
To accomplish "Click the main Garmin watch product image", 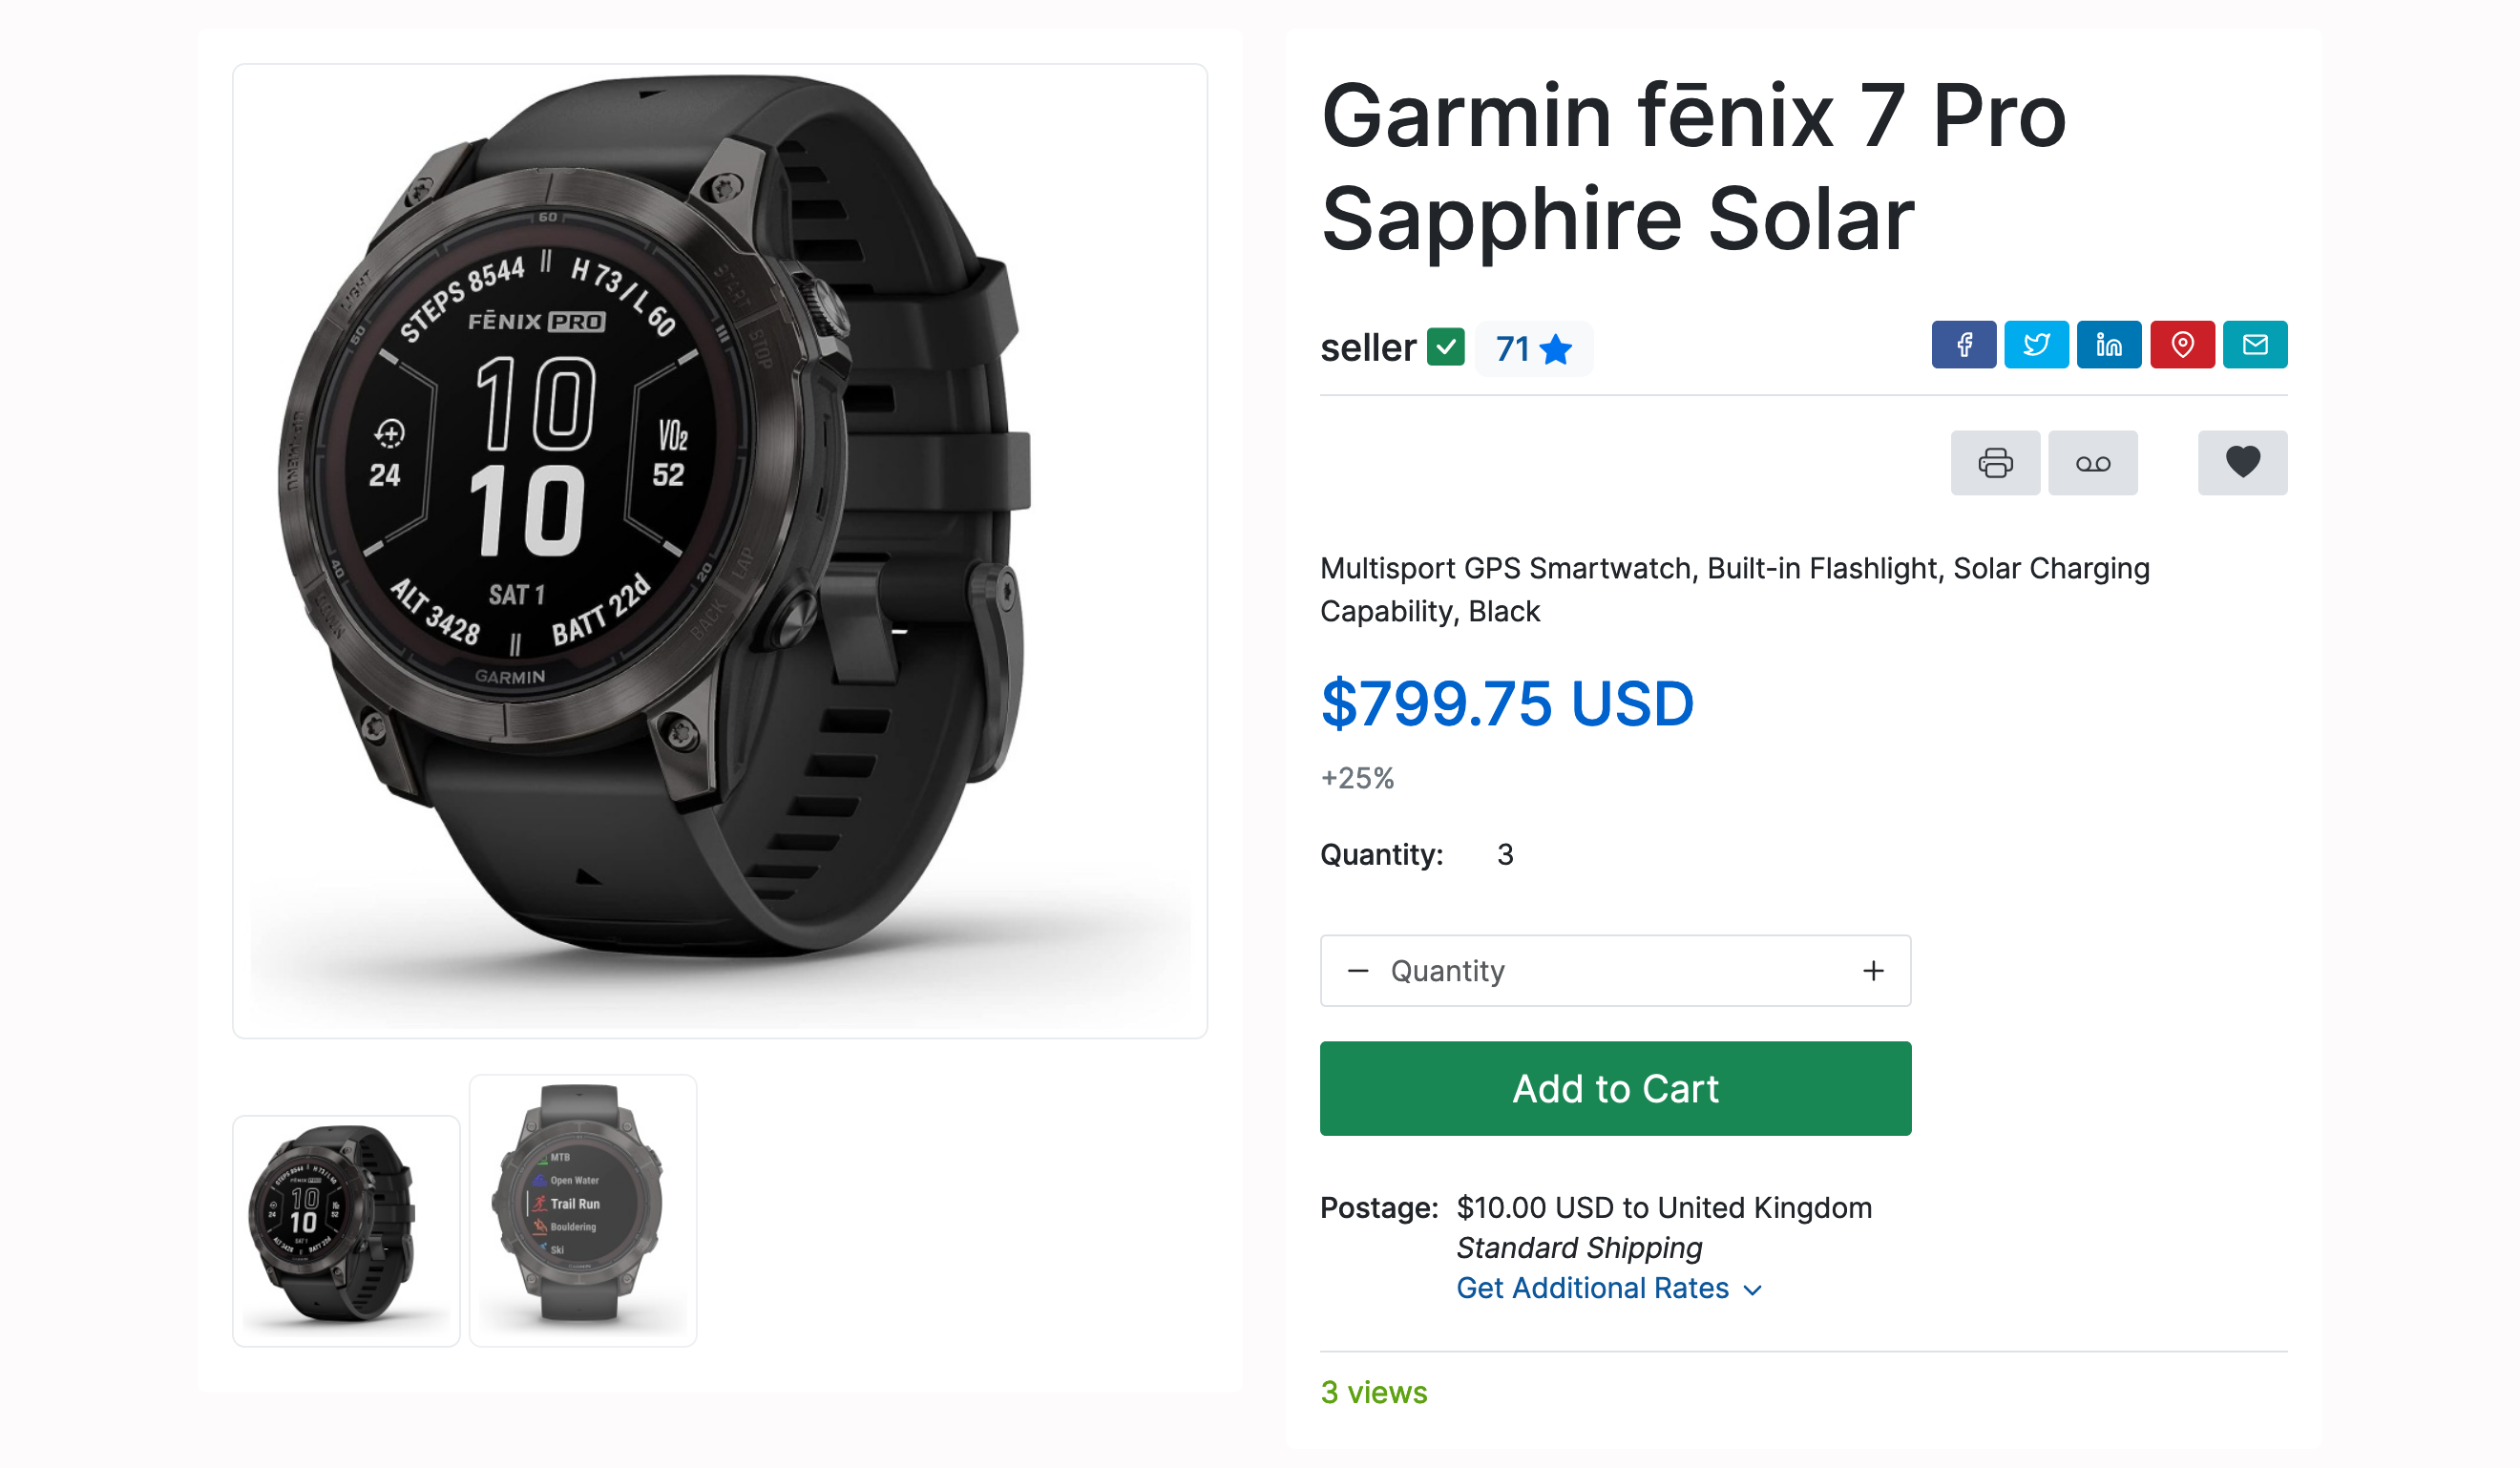I will coord(720,551).
